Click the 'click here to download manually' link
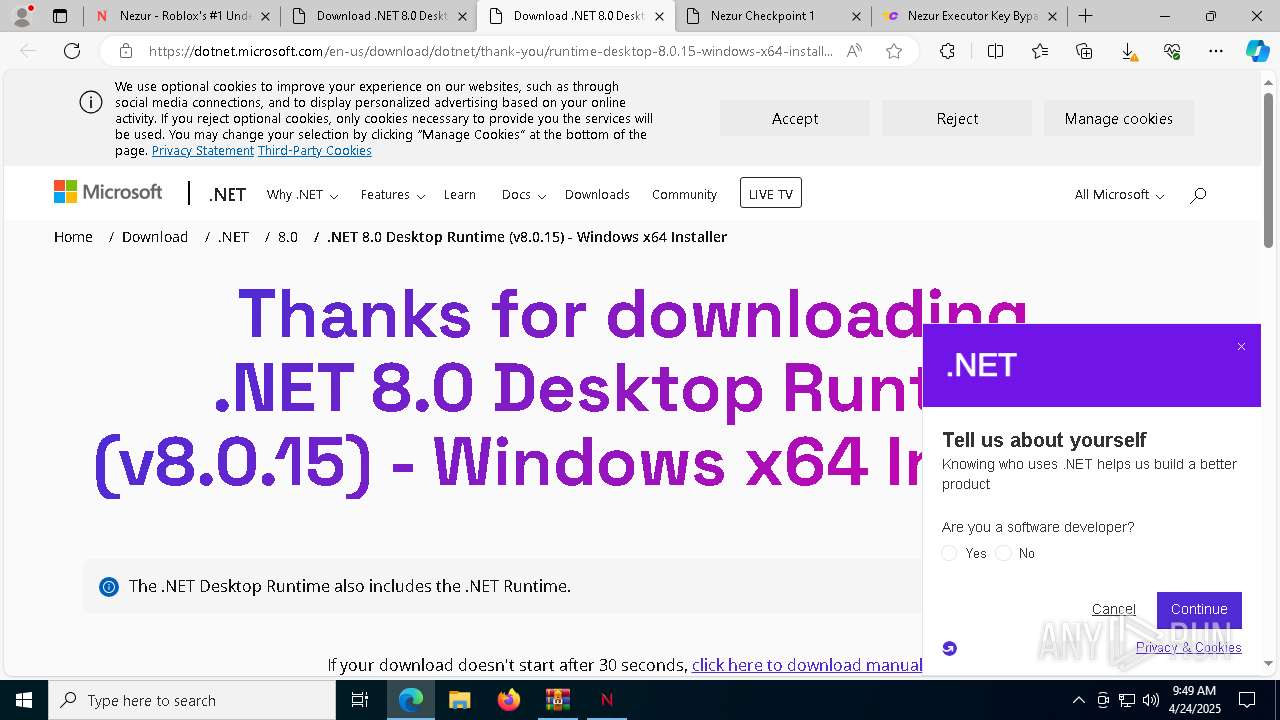Viewport: 1280px width, 720px height. pyautogui.click(x=806, y=665)
